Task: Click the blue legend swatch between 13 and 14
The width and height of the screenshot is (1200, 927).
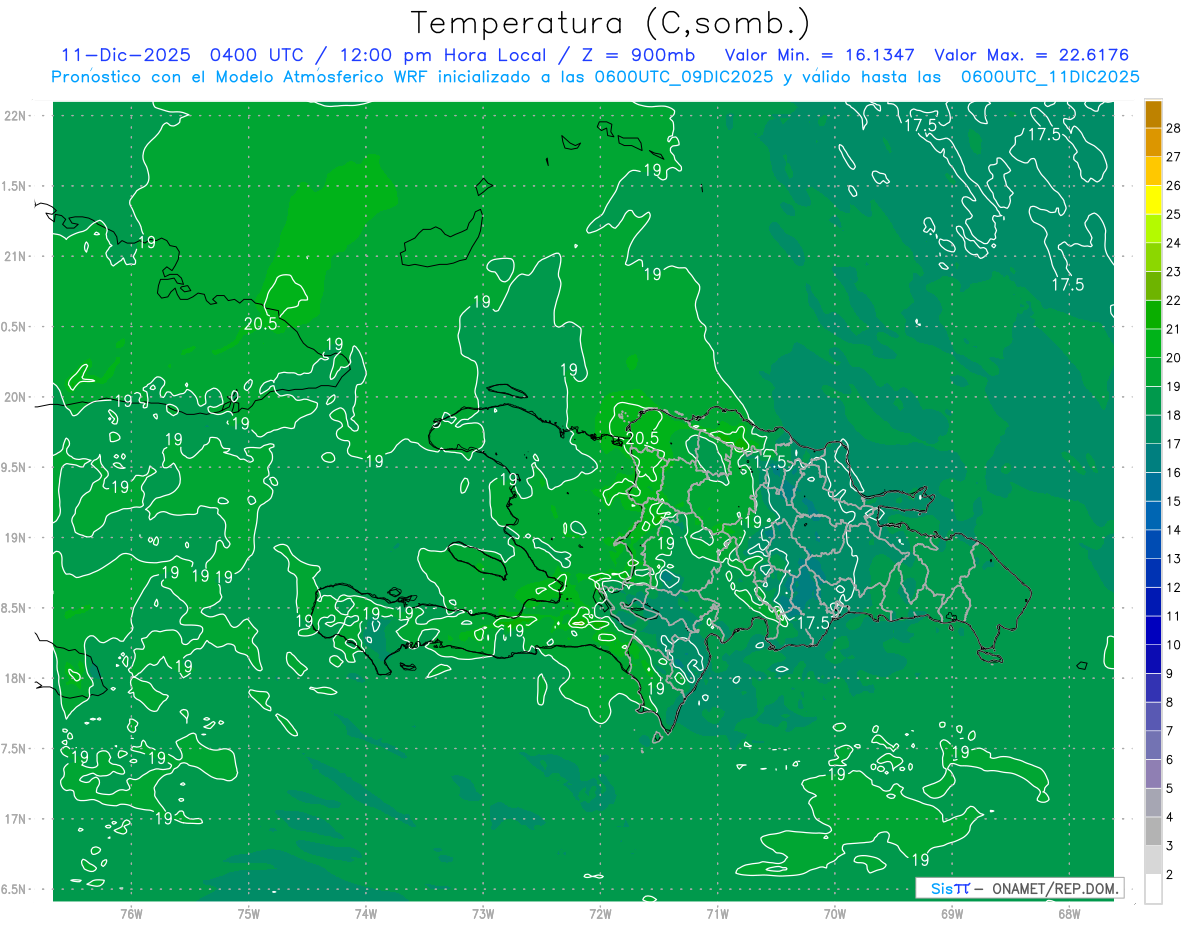Action: (x=1153, y=544)
